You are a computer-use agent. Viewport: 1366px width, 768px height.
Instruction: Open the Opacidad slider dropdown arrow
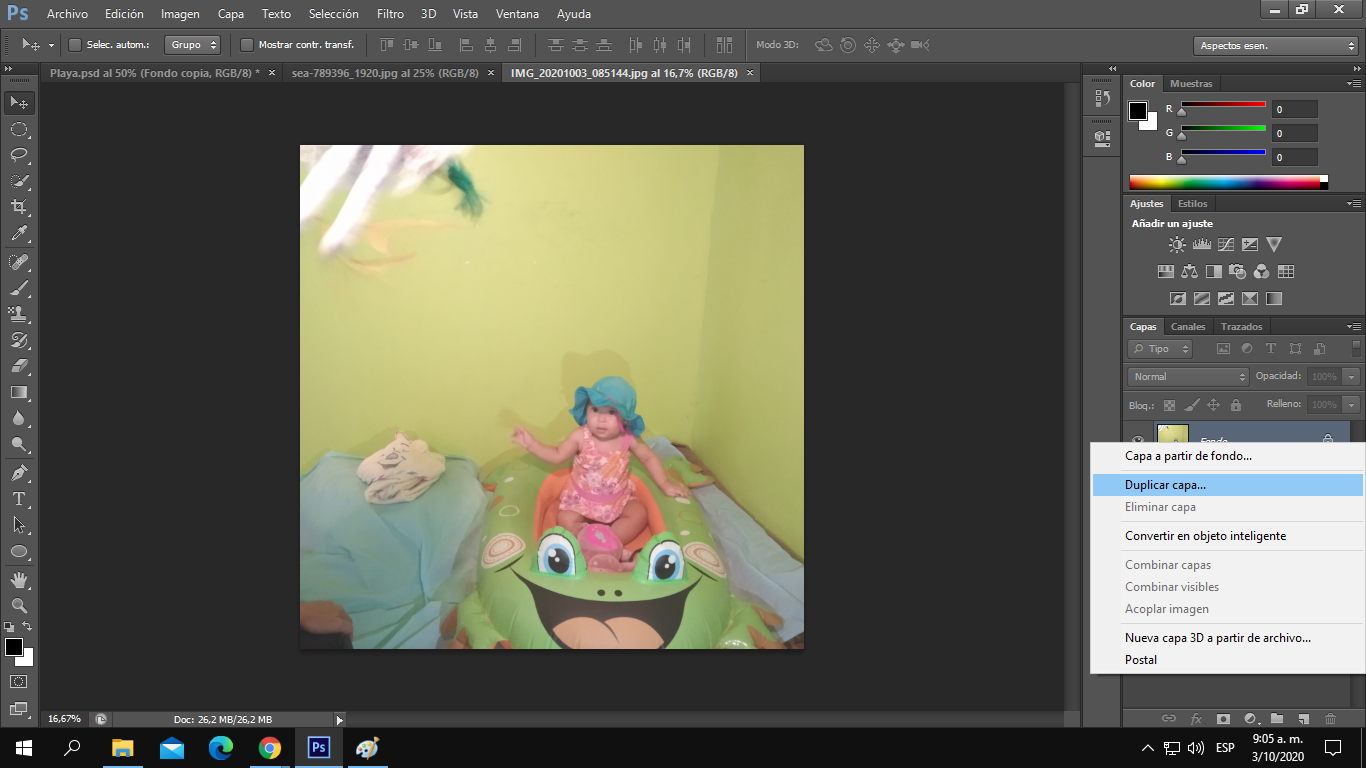pos(1352,377)
